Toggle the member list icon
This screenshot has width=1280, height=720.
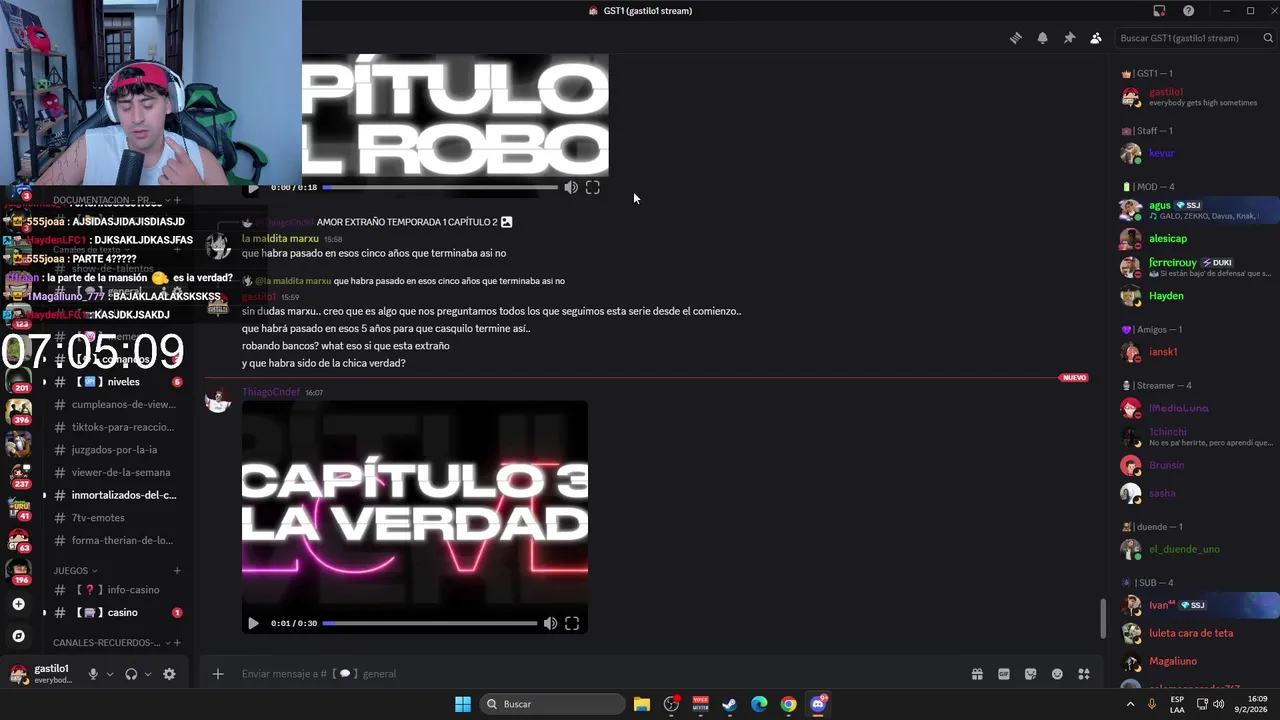(x=1096, y=38)
